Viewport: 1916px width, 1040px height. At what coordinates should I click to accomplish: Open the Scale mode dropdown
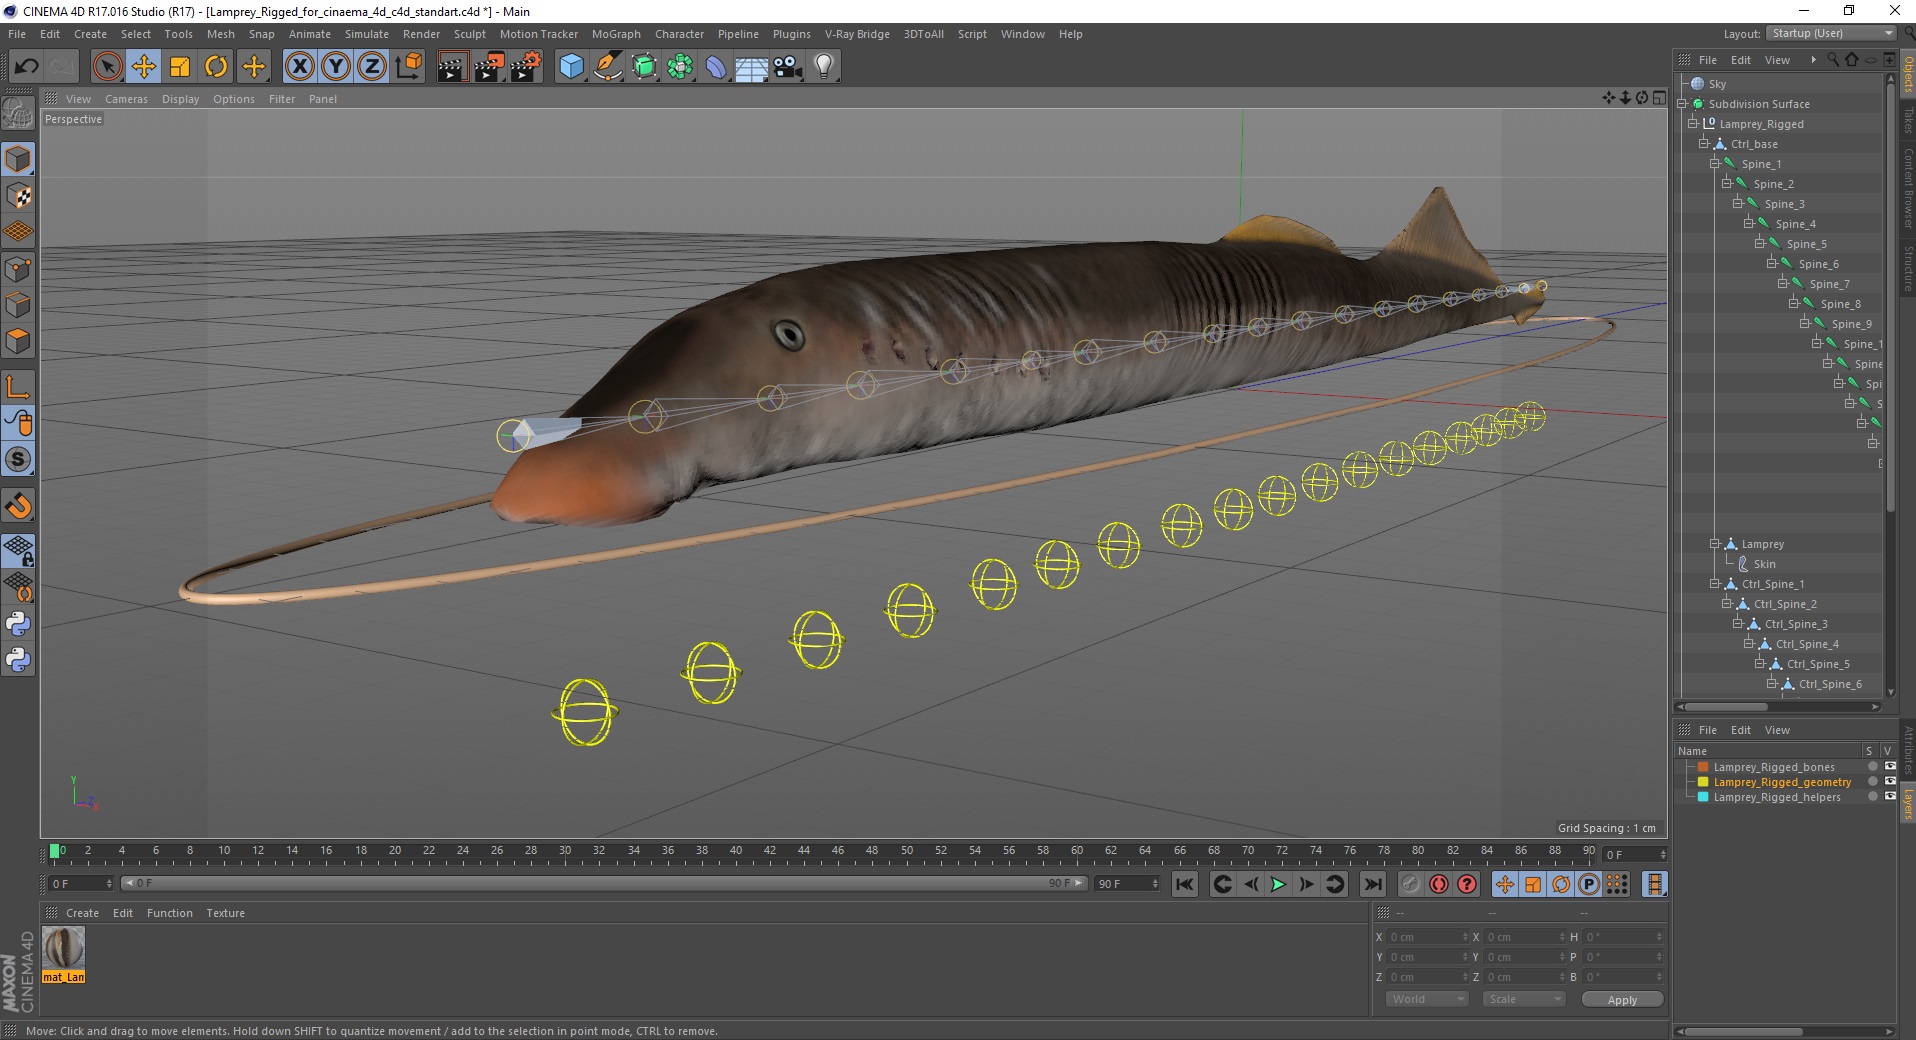click(x=1523, y=999)
